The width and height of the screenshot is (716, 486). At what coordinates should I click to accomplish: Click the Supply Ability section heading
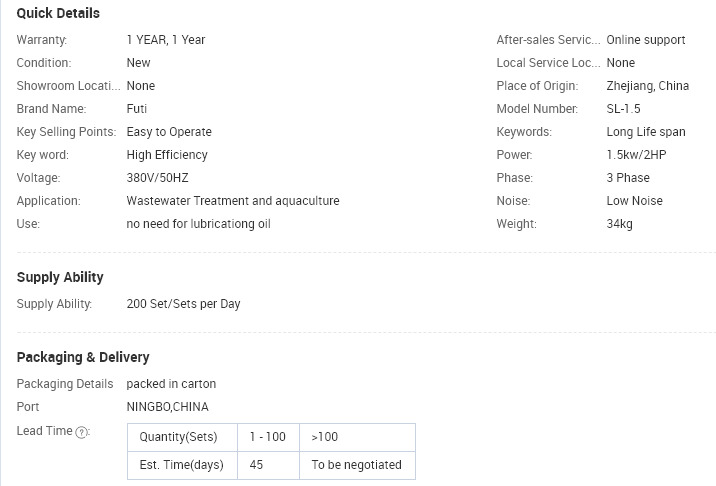point(60,277)
